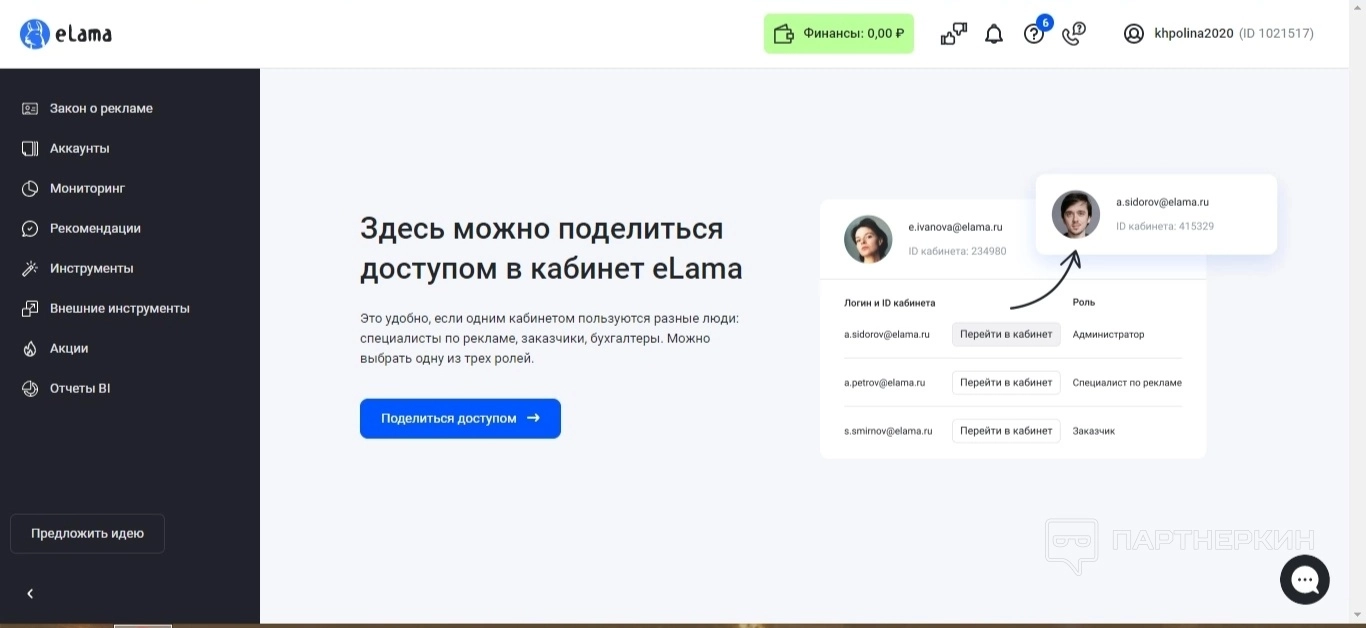This screenshot has height=628, width=1366.
Task: Click the phone support icon
Action: pos(1074,34)
